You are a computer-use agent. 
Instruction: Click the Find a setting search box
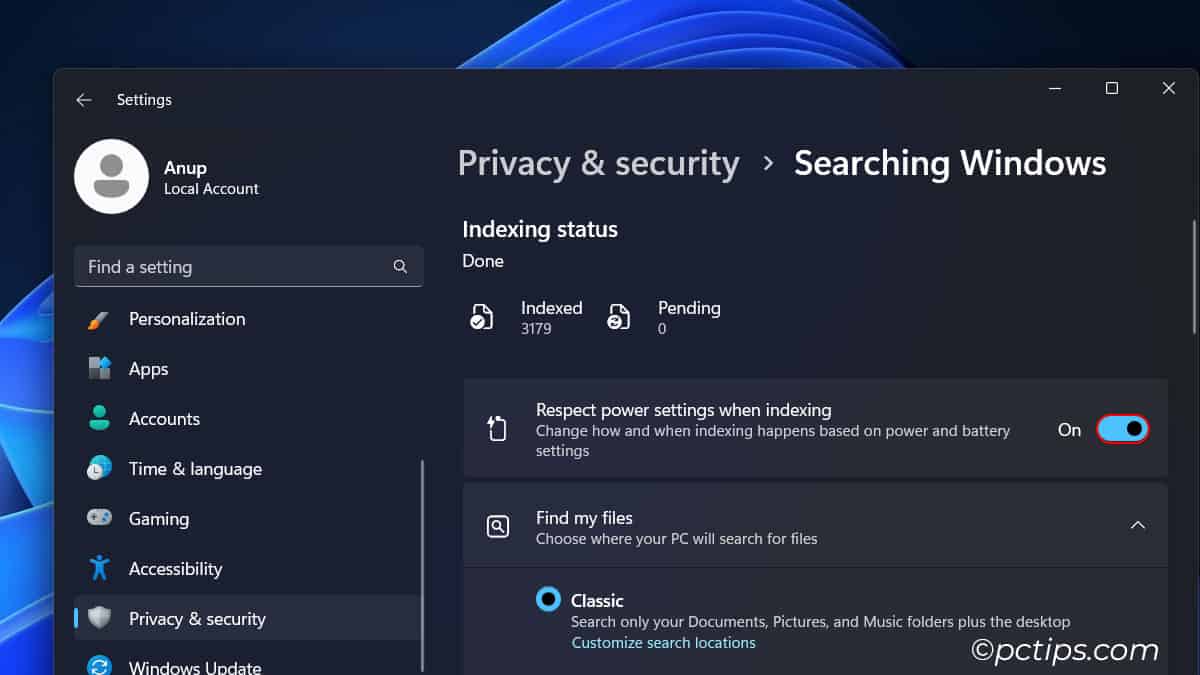(248, 267)
